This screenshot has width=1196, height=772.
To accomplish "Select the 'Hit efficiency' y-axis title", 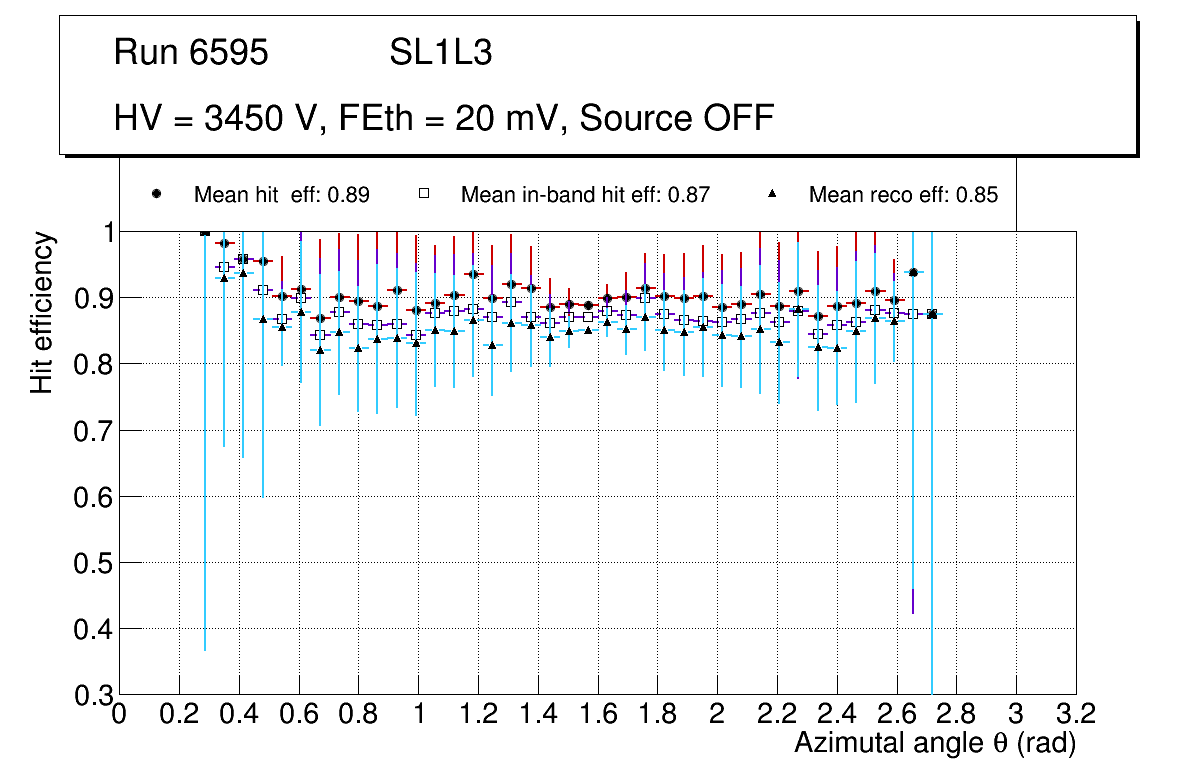I will click(42, 312).
